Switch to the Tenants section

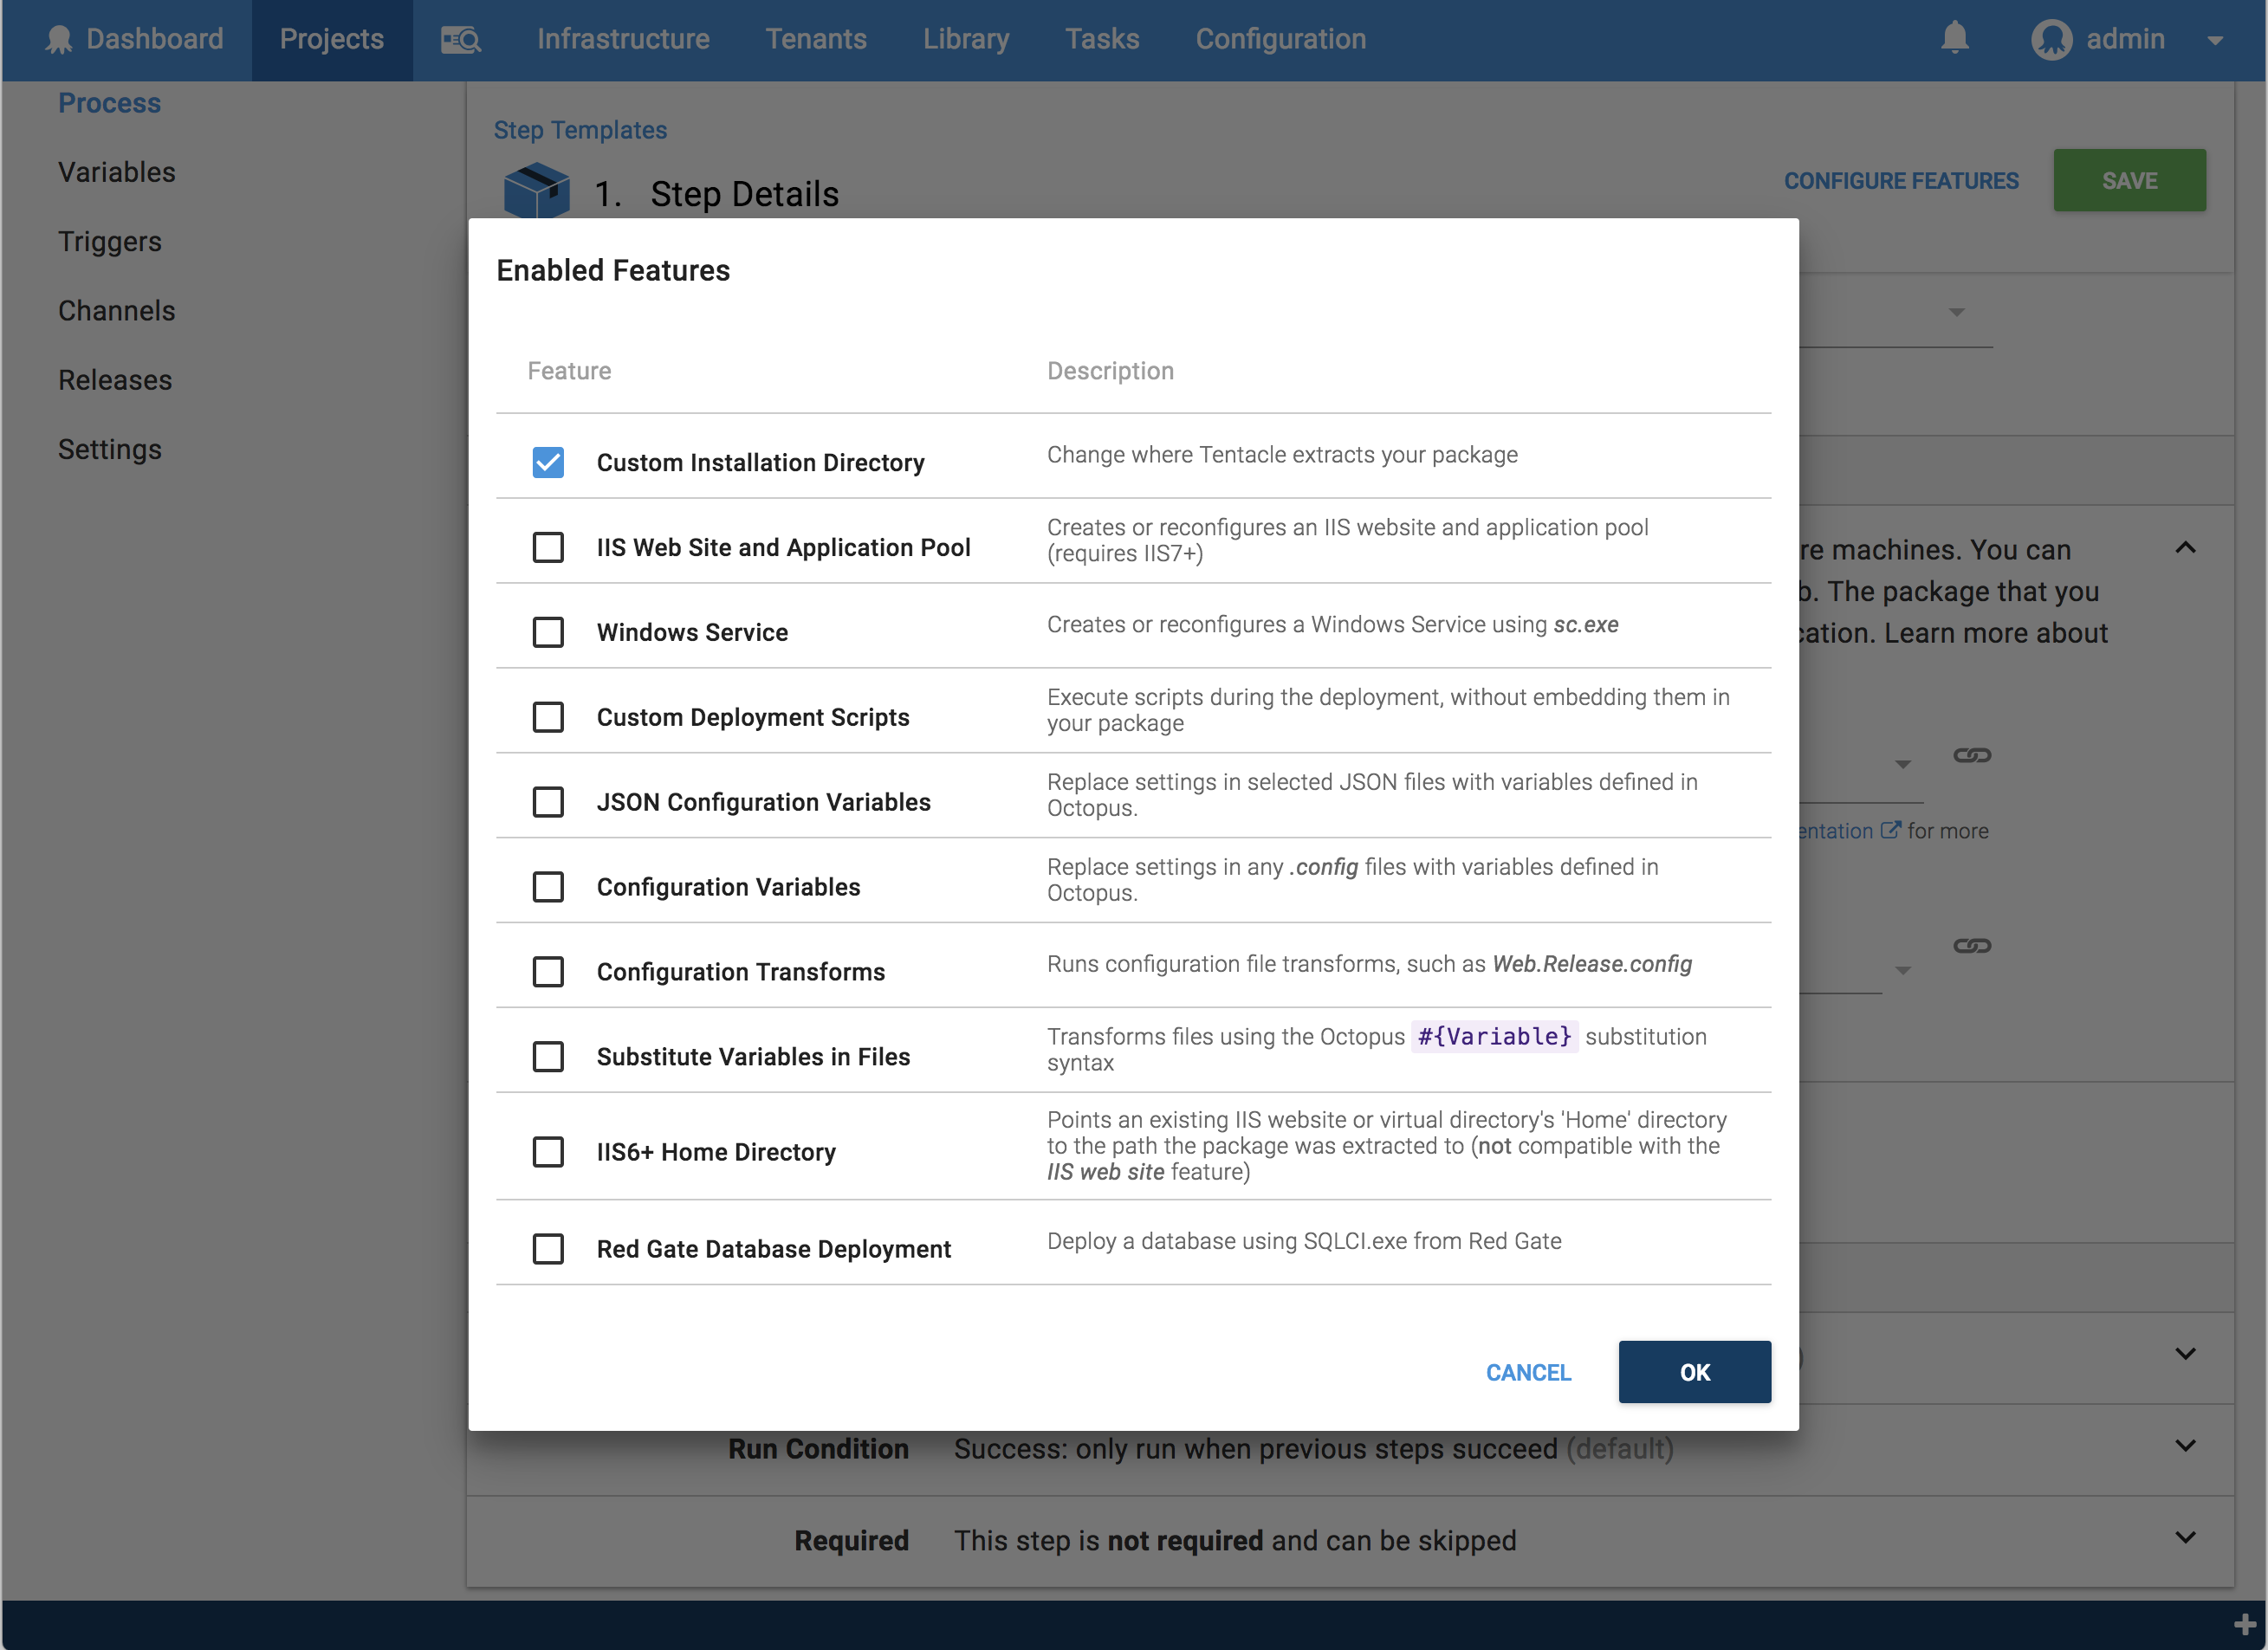(816, 39)
